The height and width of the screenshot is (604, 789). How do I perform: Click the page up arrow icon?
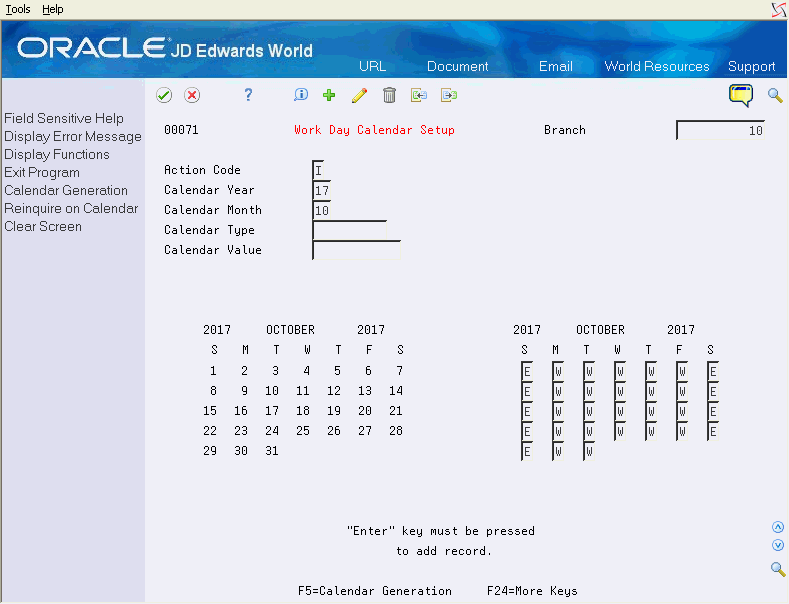(x=778, y=527)
